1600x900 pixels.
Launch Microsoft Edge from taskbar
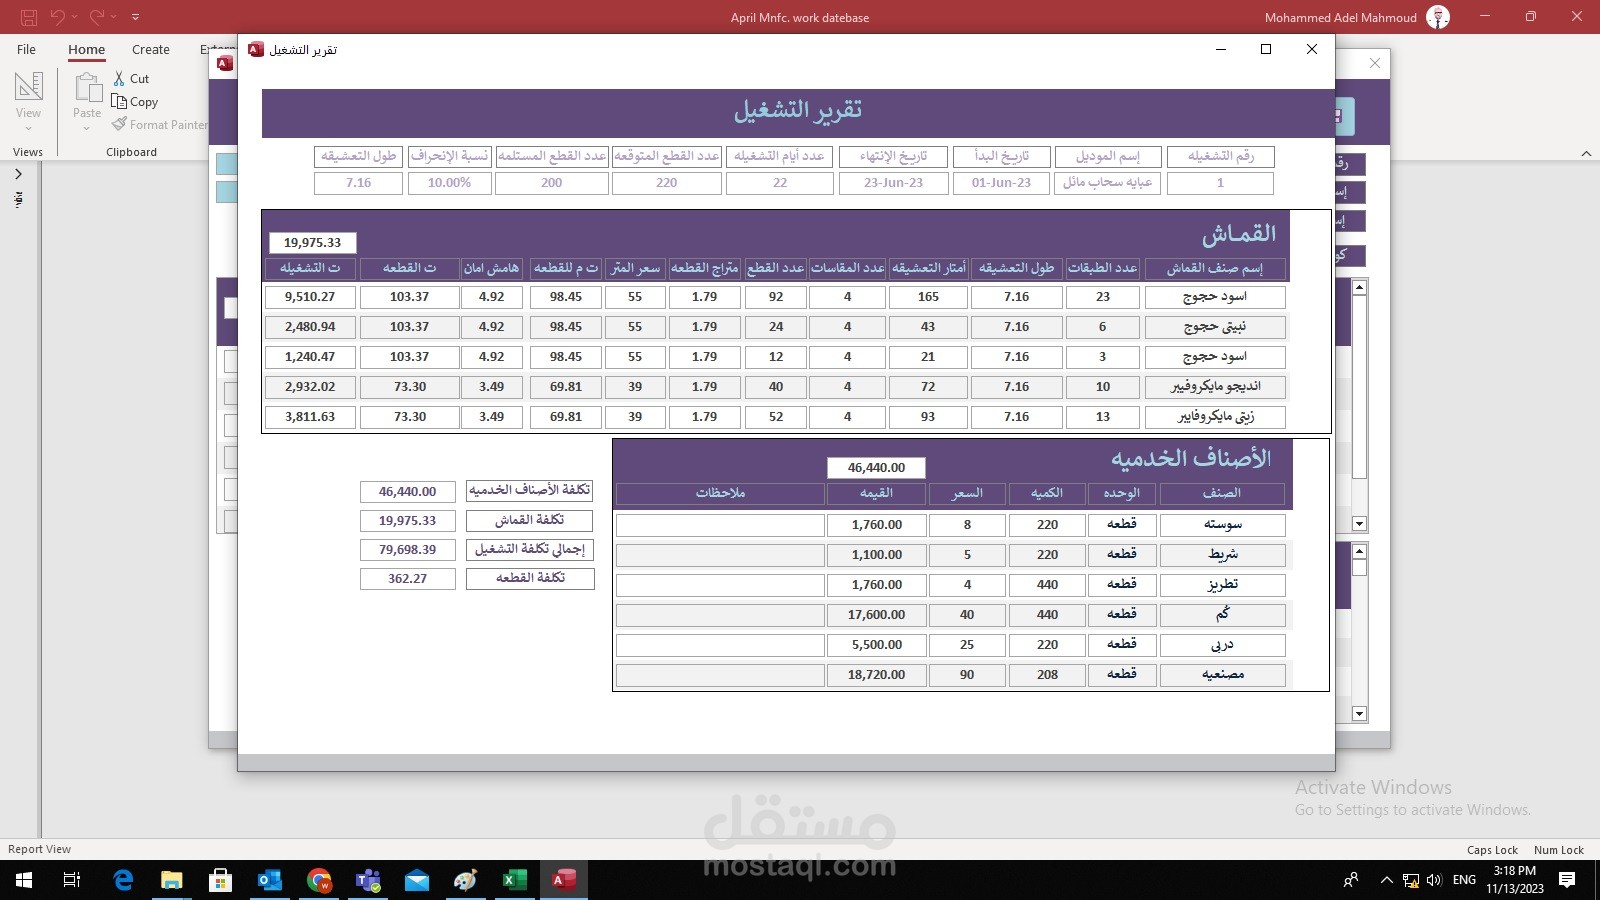[x=123, y=880]
